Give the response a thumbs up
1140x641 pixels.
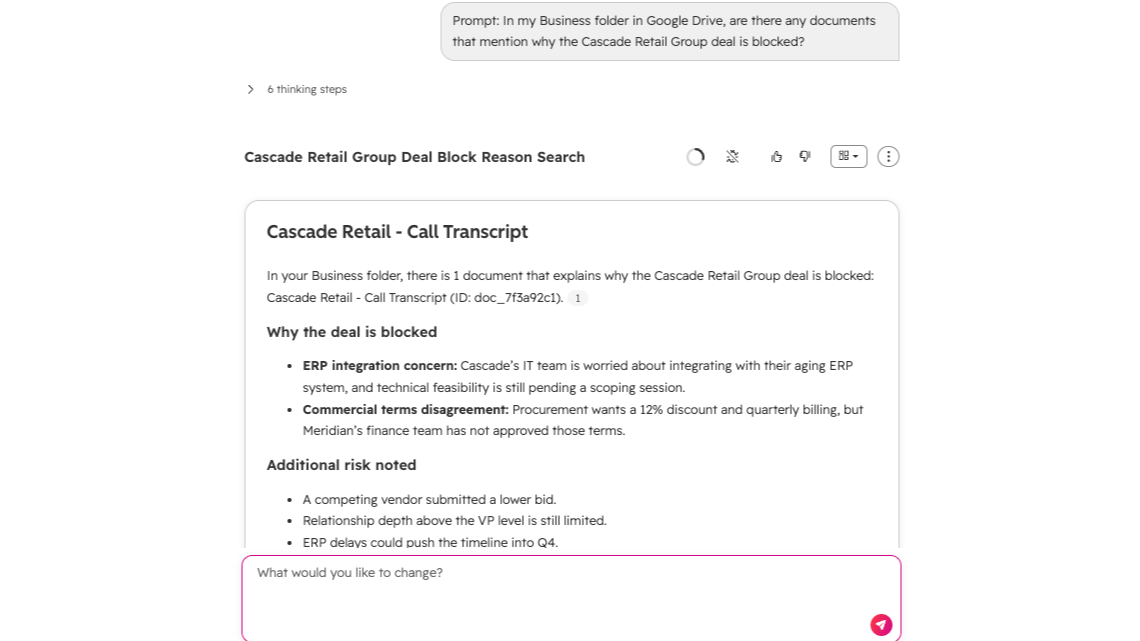tap(776, 156)
